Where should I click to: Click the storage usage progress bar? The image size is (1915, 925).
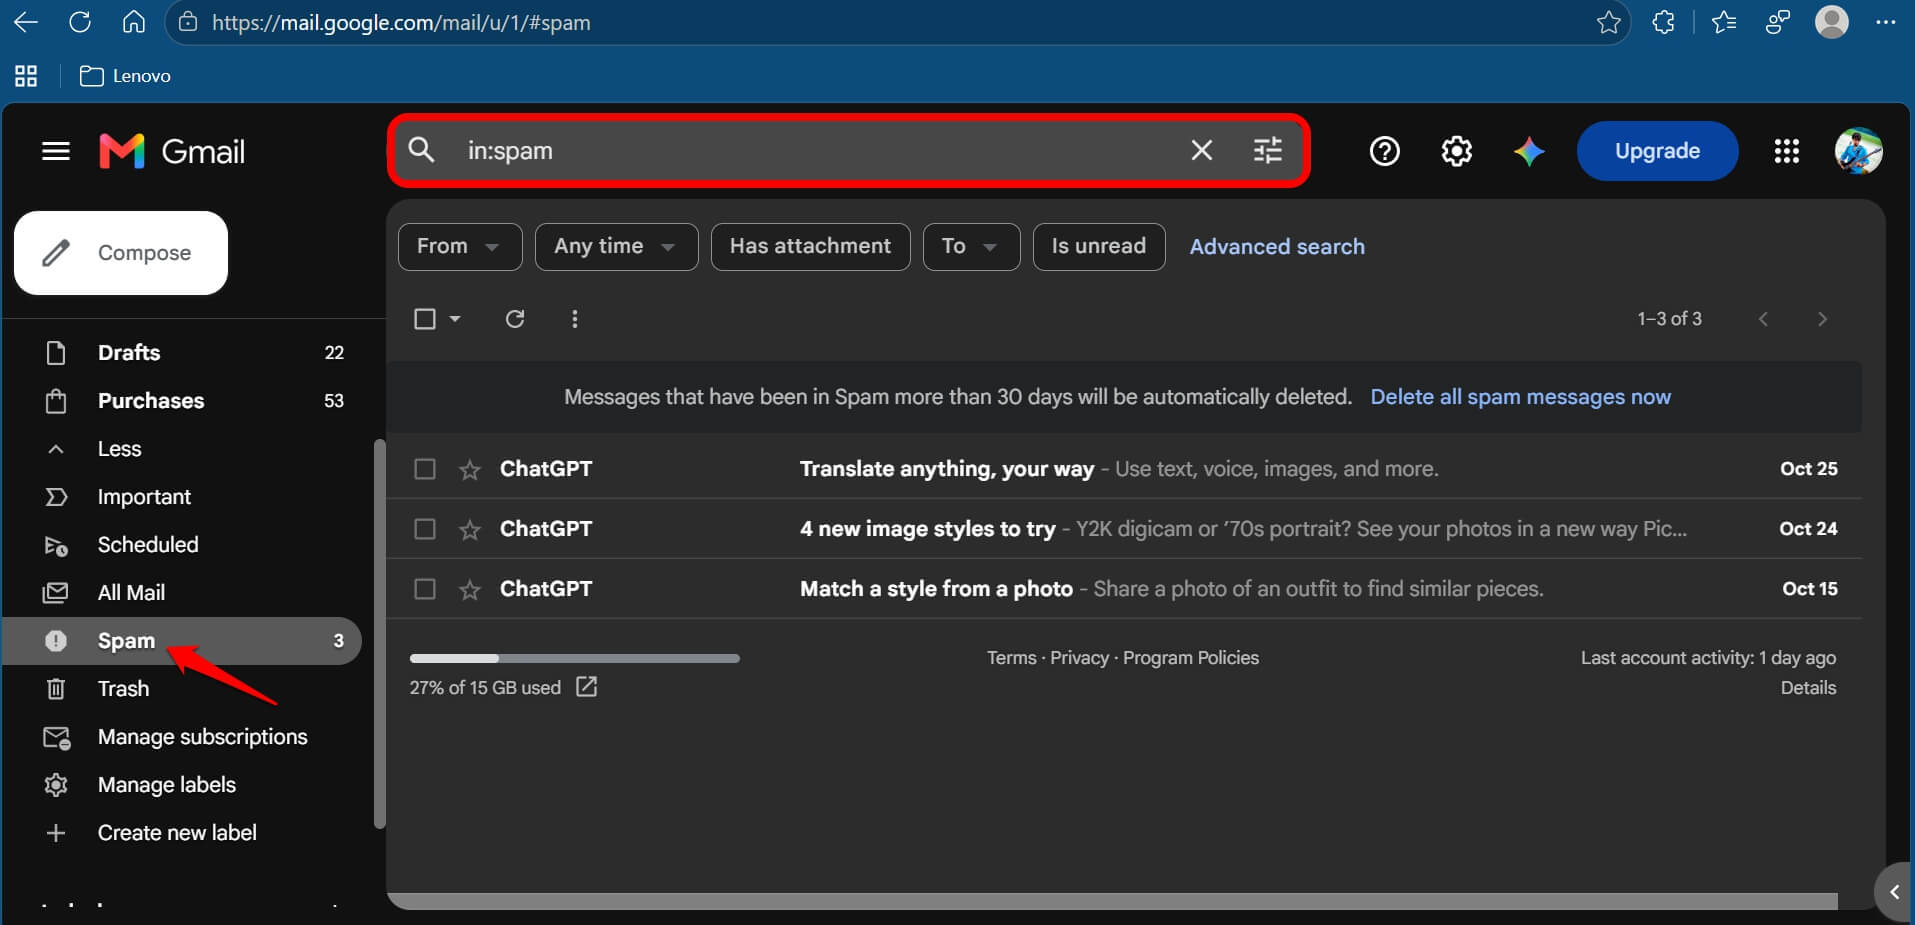click(574, 658)
